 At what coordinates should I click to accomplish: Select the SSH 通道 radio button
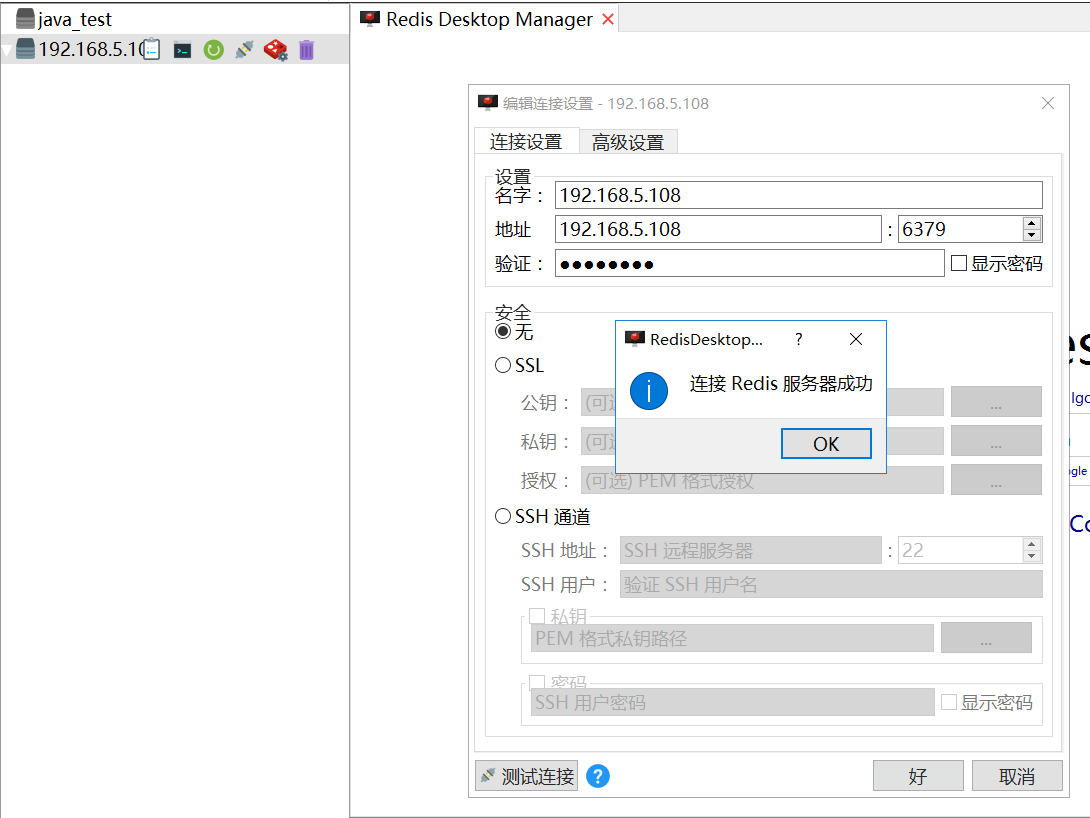click(503, 516)
